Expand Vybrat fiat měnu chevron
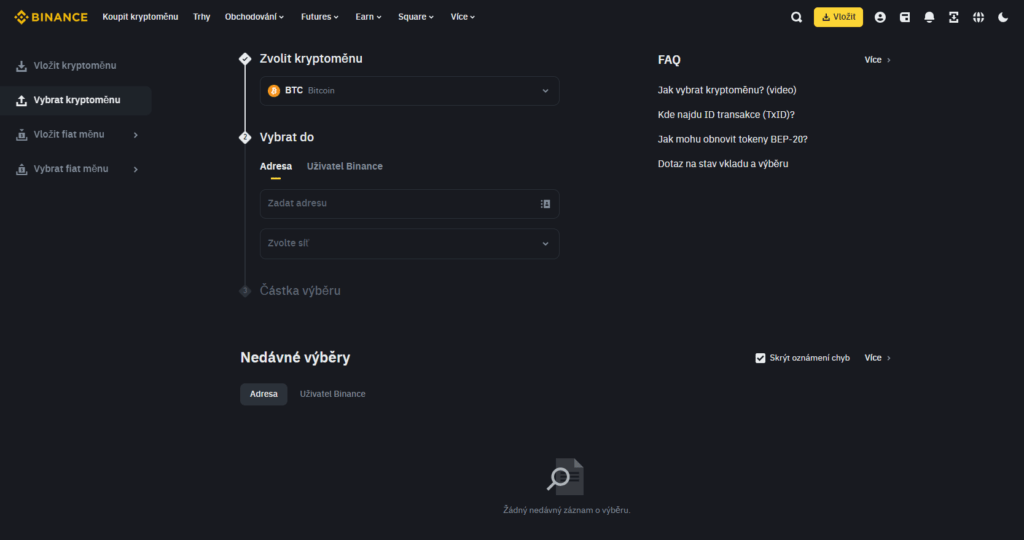This screenshot has width=1024, height=540. pyautogui.click(x=136, y=169)
